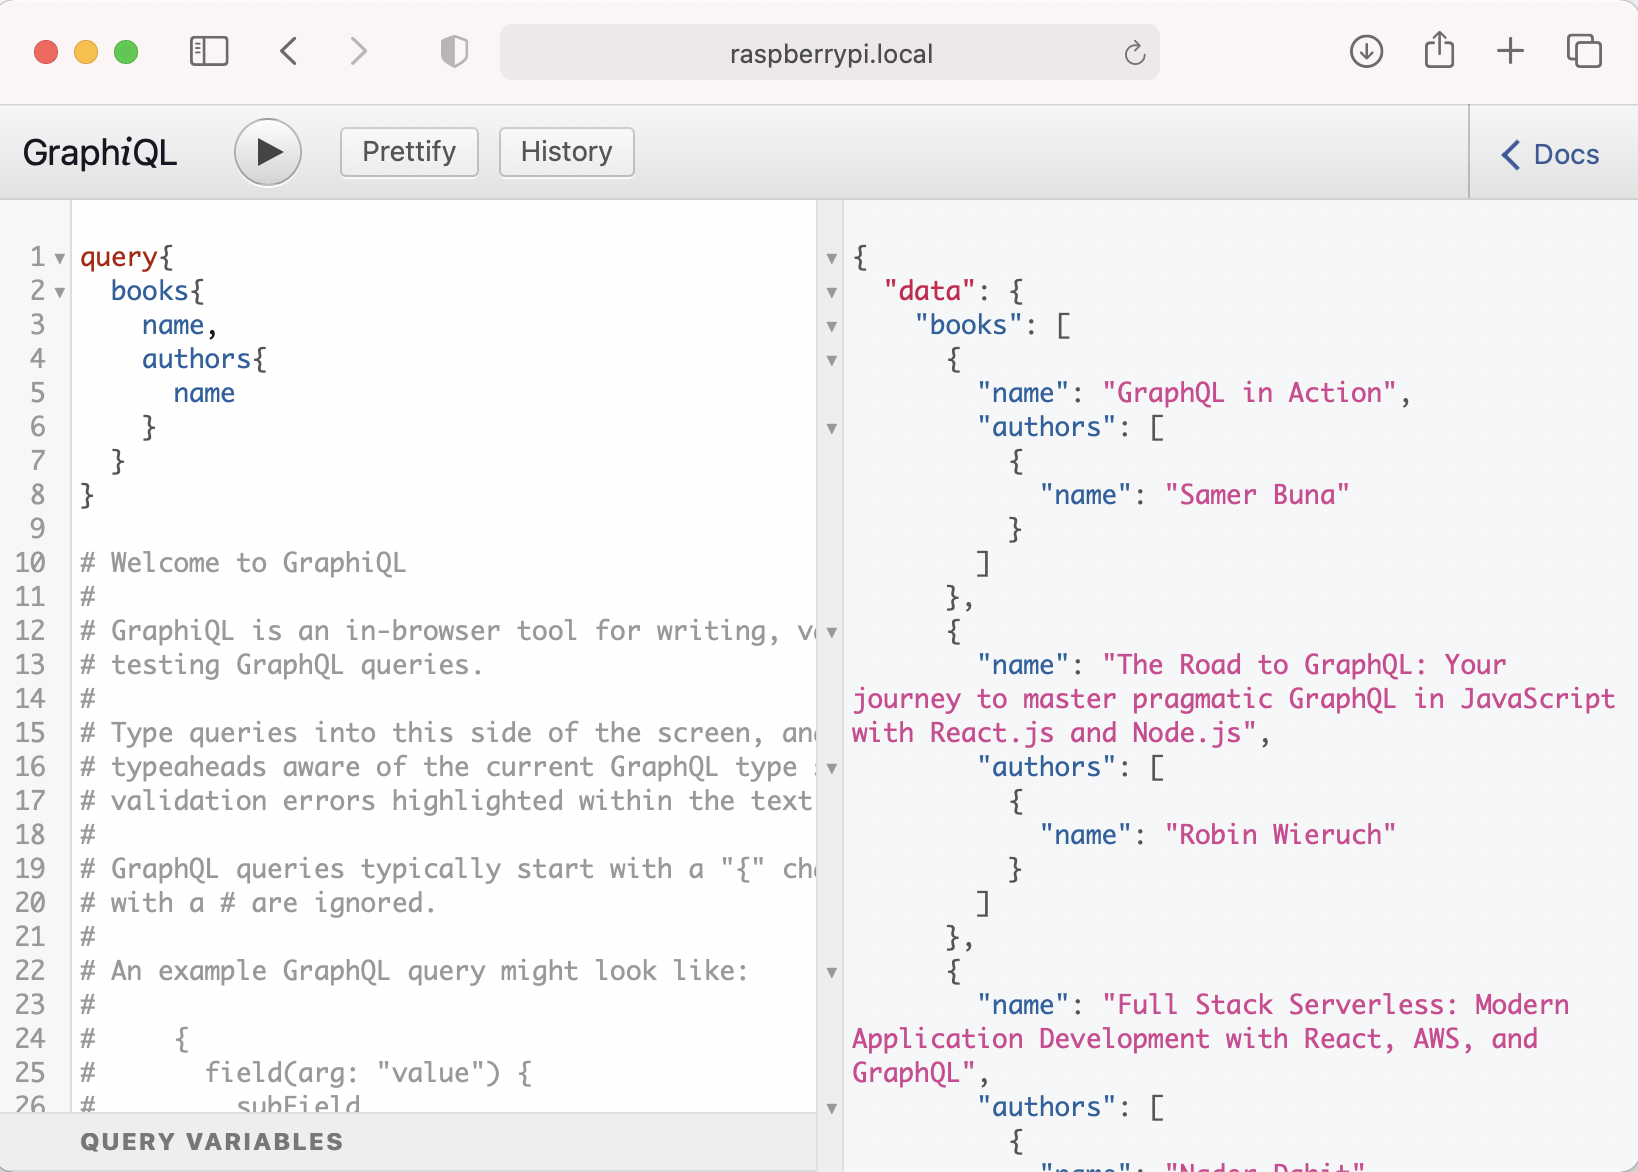Image resolution: width=1638 pixels, height=1172 pixels.
Task: Click the GraphiQL title logo
Action: 100,153
